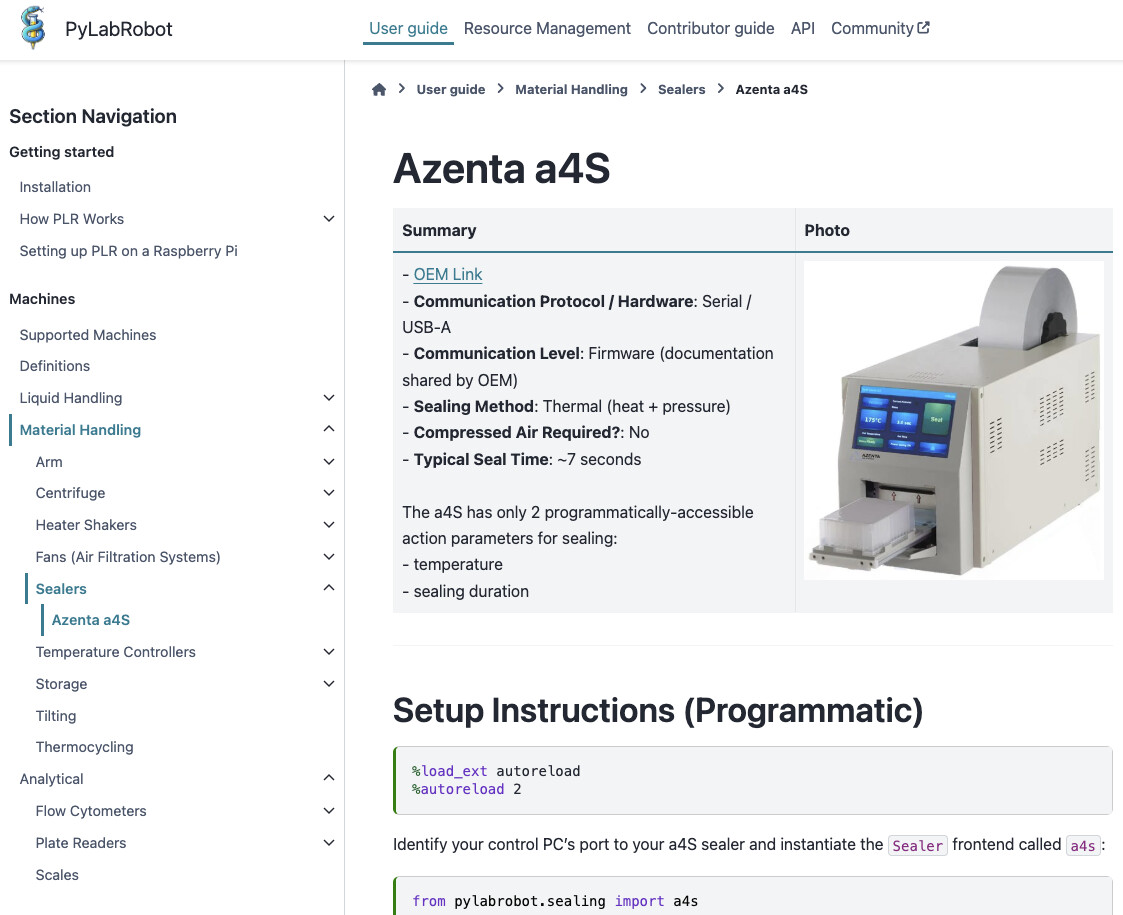
Task: Collapse the Analytical section chevron
Action: point(329,779)
